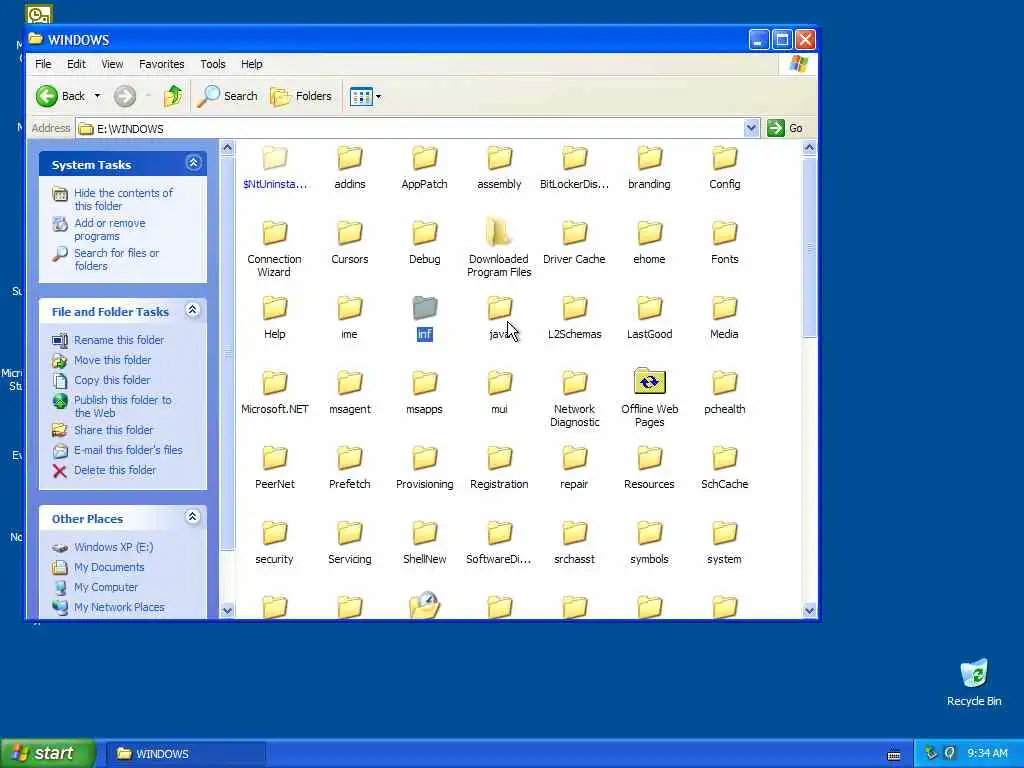Open My Computer in Other Places
The image size is (1024, 768).
pyautogui.click(x=95, y=587)
